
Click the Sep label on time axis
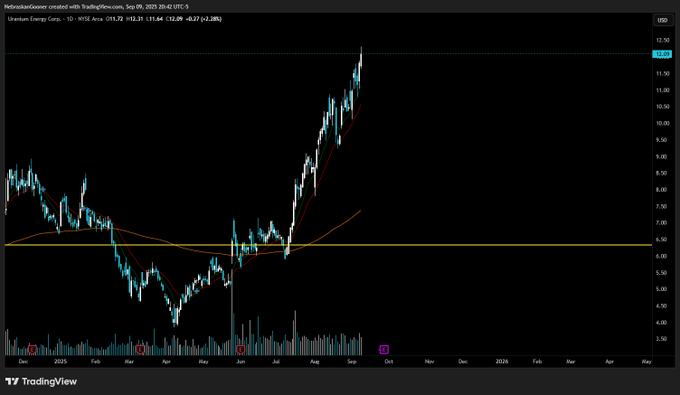click(x=352, y=362)
